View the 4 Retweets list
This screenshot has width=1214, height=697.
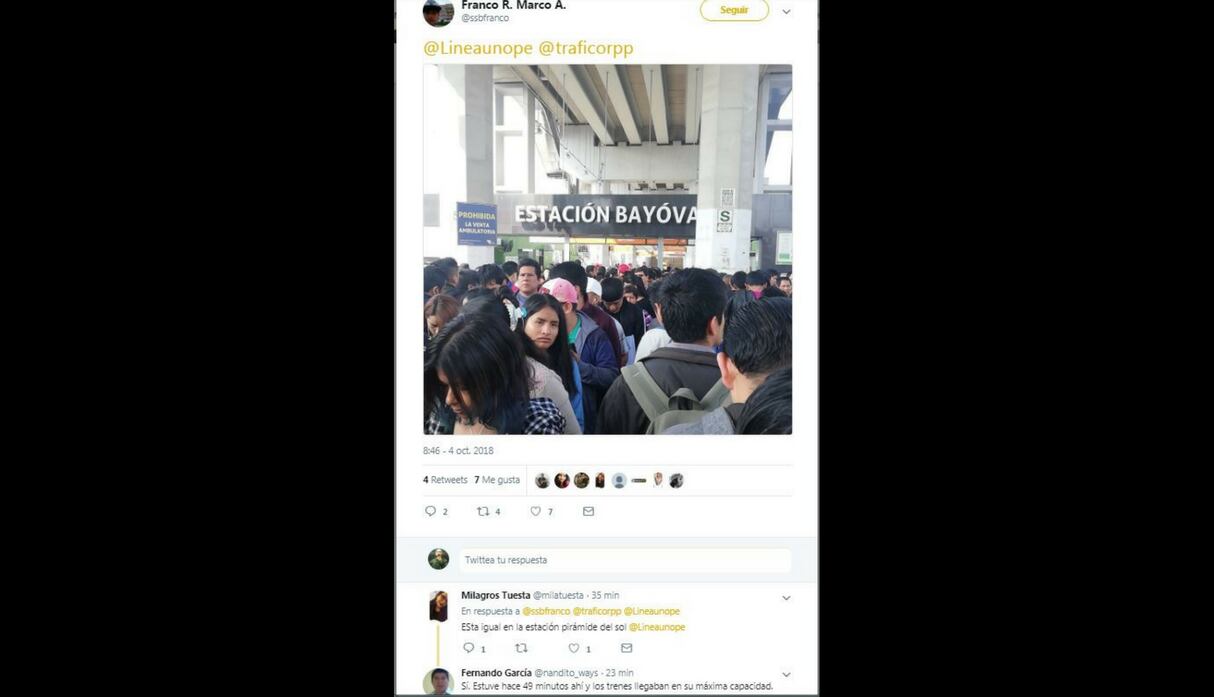click(x=445, y=480)
